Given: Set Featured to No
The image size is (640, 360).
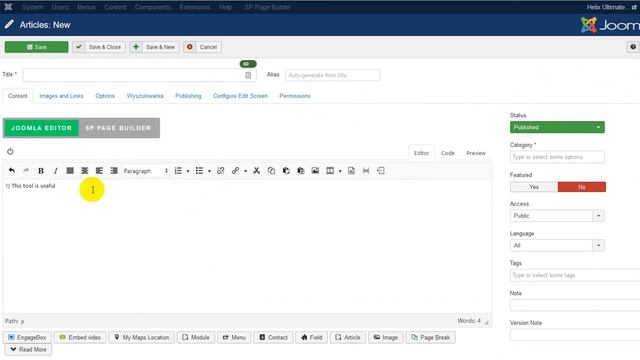Looking at the screenshot, I should pos(582,187).
